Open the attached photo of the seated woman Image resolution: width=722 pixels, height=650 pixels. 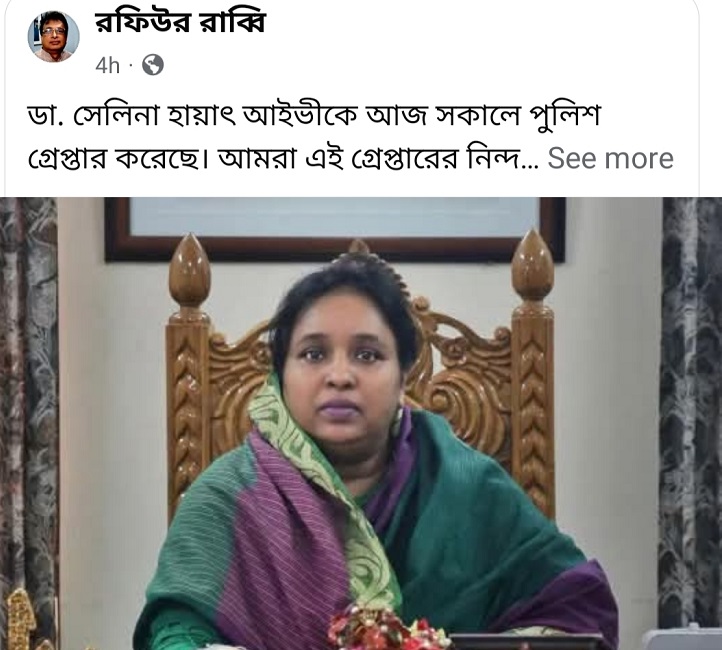[x=361, y=424]
